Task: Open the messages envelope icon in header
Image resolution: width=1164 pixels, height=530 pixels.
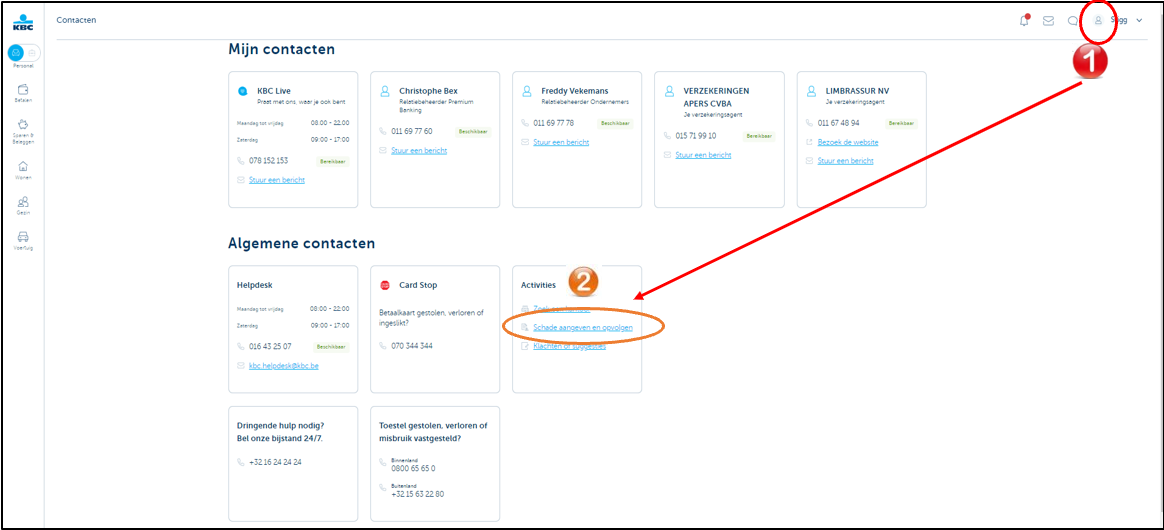Action: (x=1048, y=21)
